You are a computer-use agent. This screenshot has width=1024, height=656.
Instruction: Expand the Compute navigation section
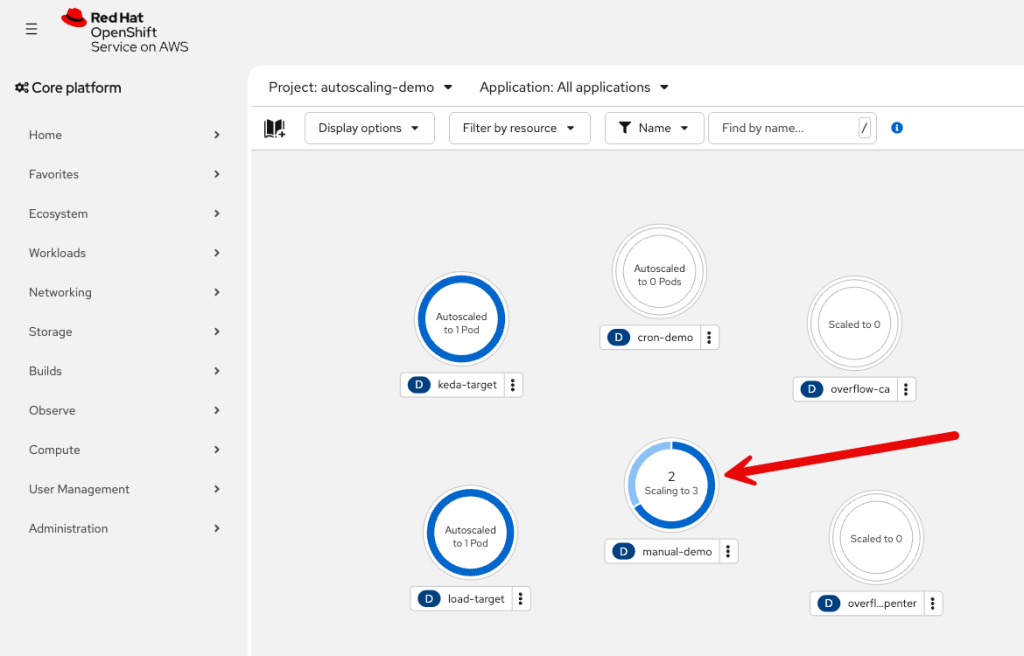124,450
